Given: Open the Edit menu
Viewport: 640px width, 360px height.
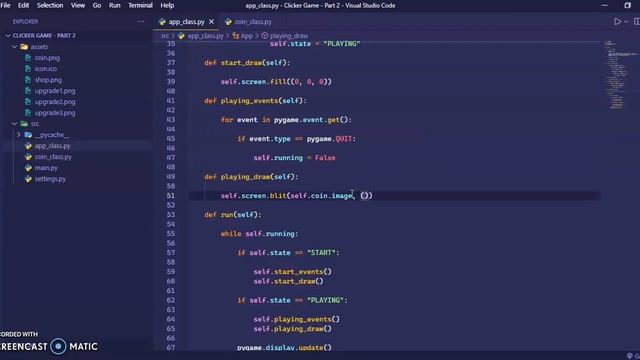Looking at the screenshot, I should [23, 5].
